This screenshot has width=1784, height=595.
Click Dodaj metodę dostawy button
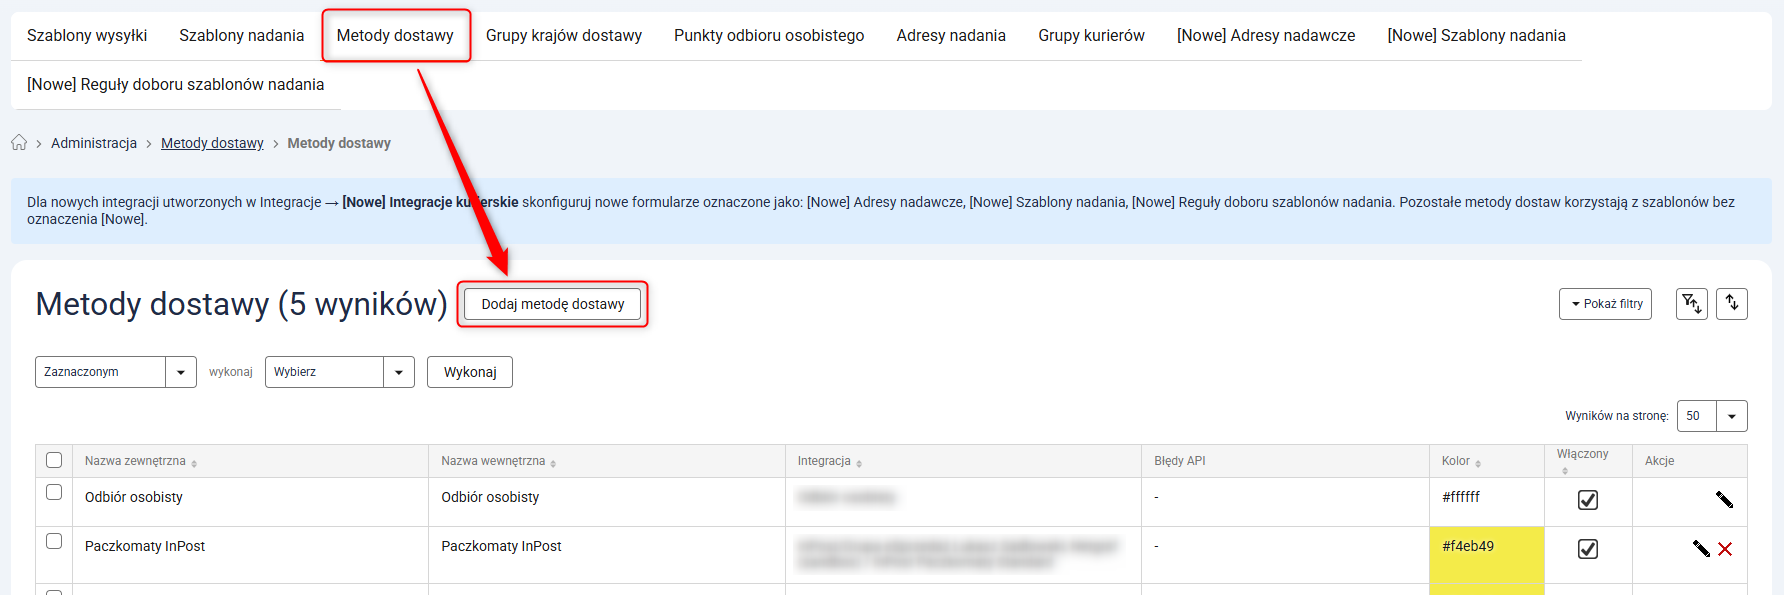tap(552, 304)
